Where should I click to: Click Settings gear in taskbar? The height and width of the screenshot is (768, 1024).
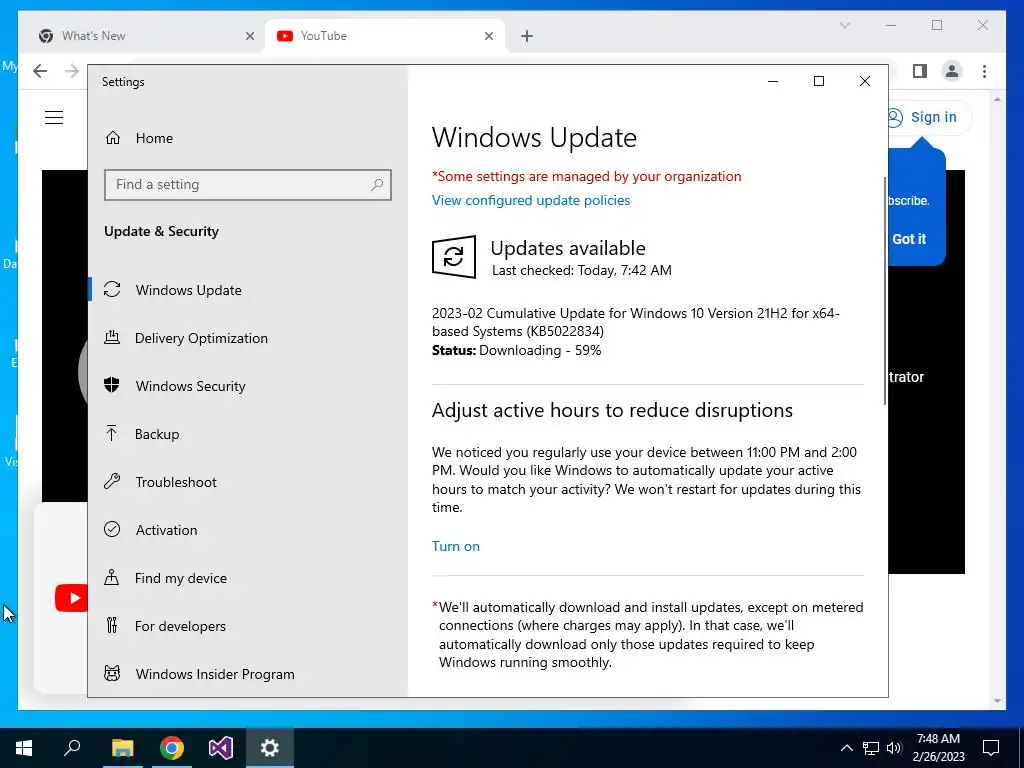270,748
